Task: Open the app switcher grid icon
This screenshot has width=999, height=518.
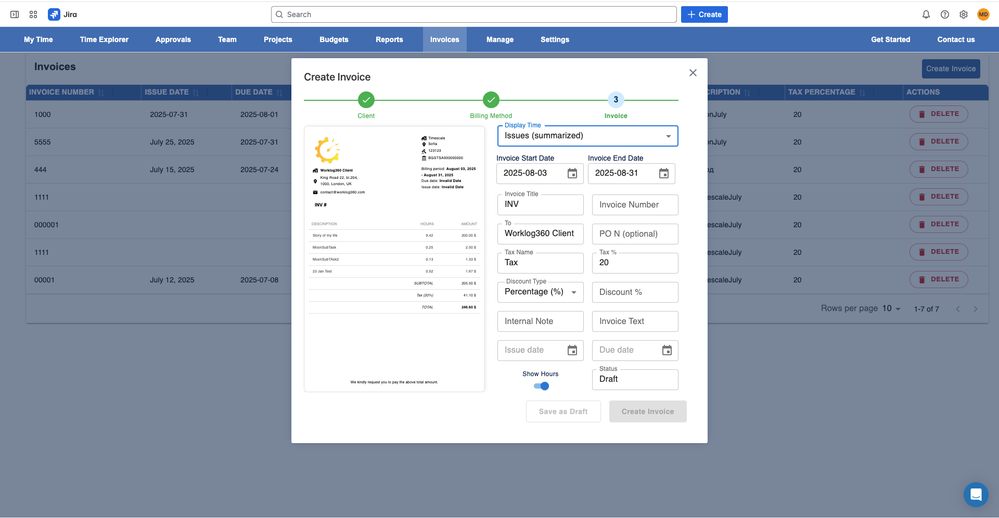Action: [x=33, y=14]
